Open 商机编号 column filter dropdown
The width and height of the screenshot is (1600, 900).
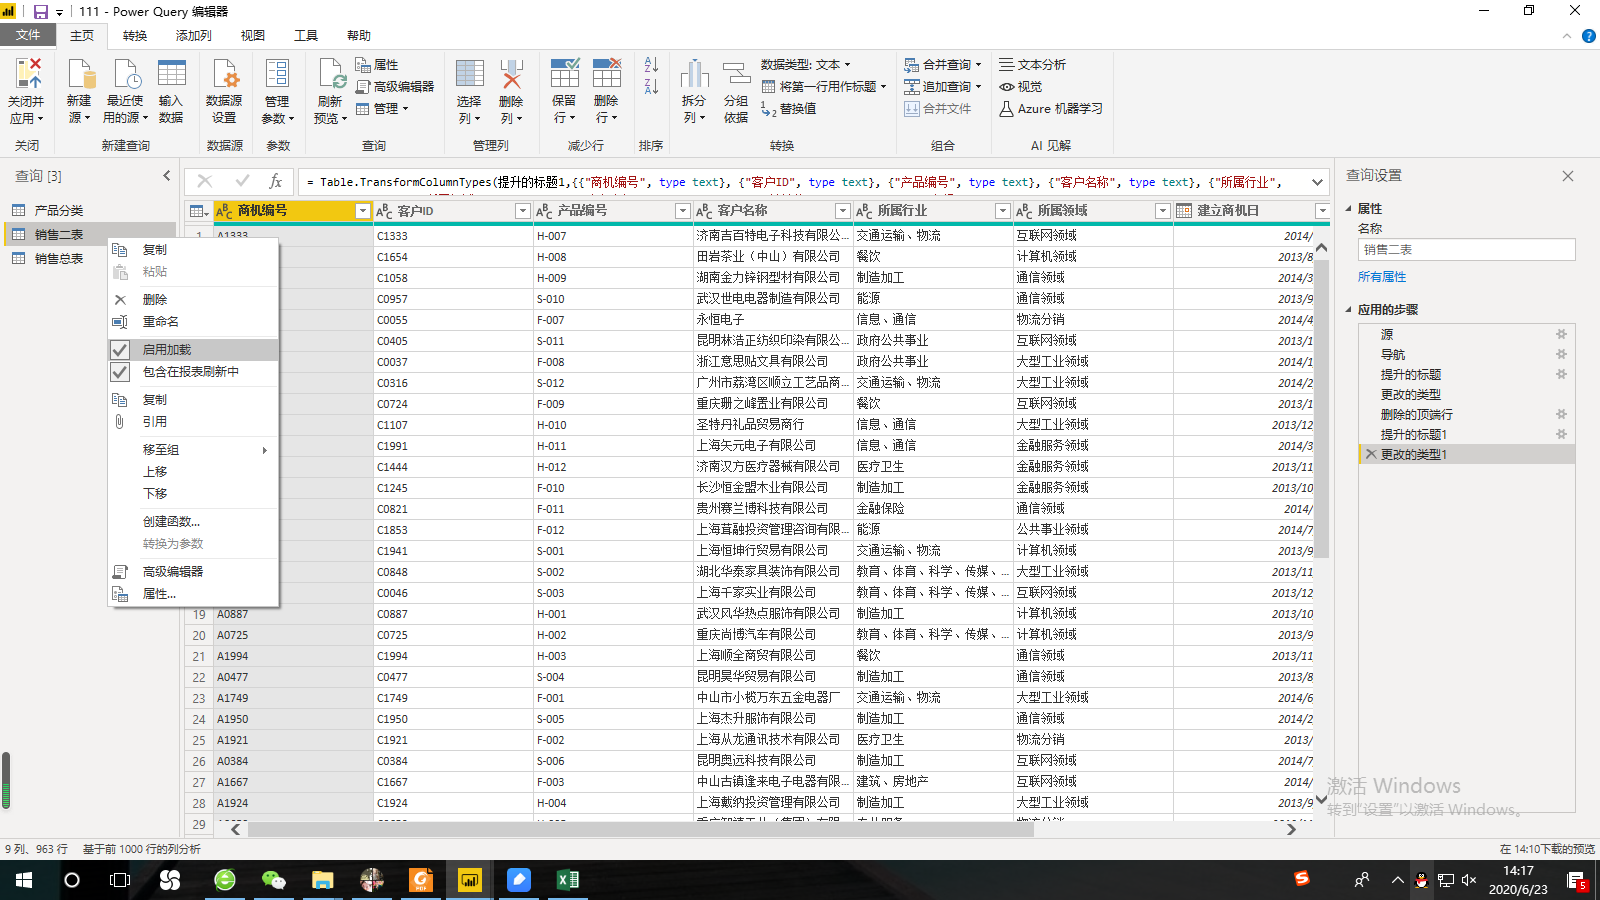point(363,211)
